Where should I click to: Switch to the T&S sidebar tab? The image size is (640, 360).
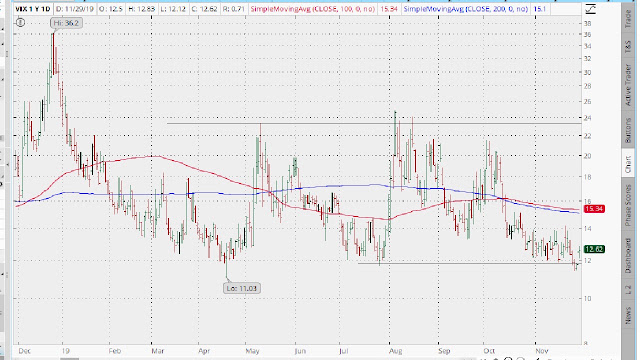click(x=628, y=47)
